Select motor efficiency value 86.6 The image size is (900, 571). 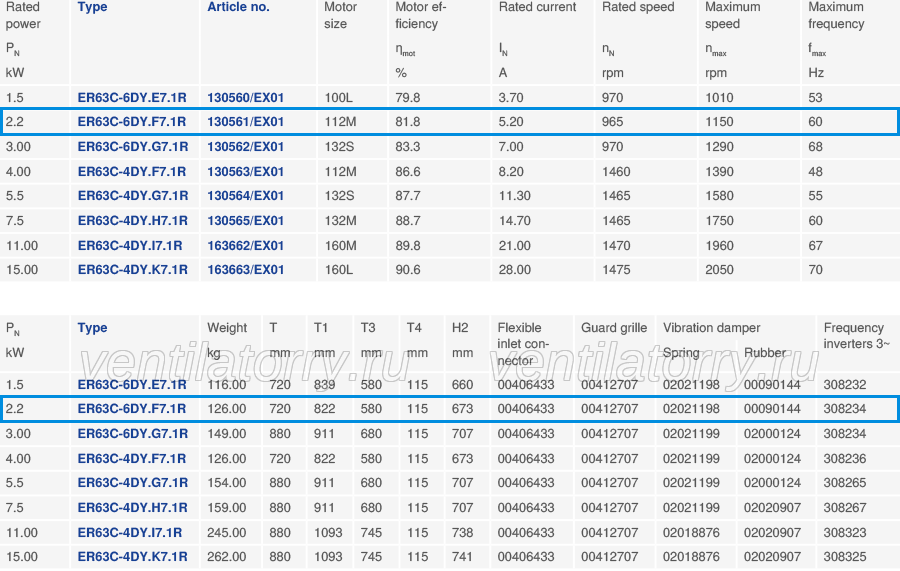pyautogui.click(x=408, y=172)
